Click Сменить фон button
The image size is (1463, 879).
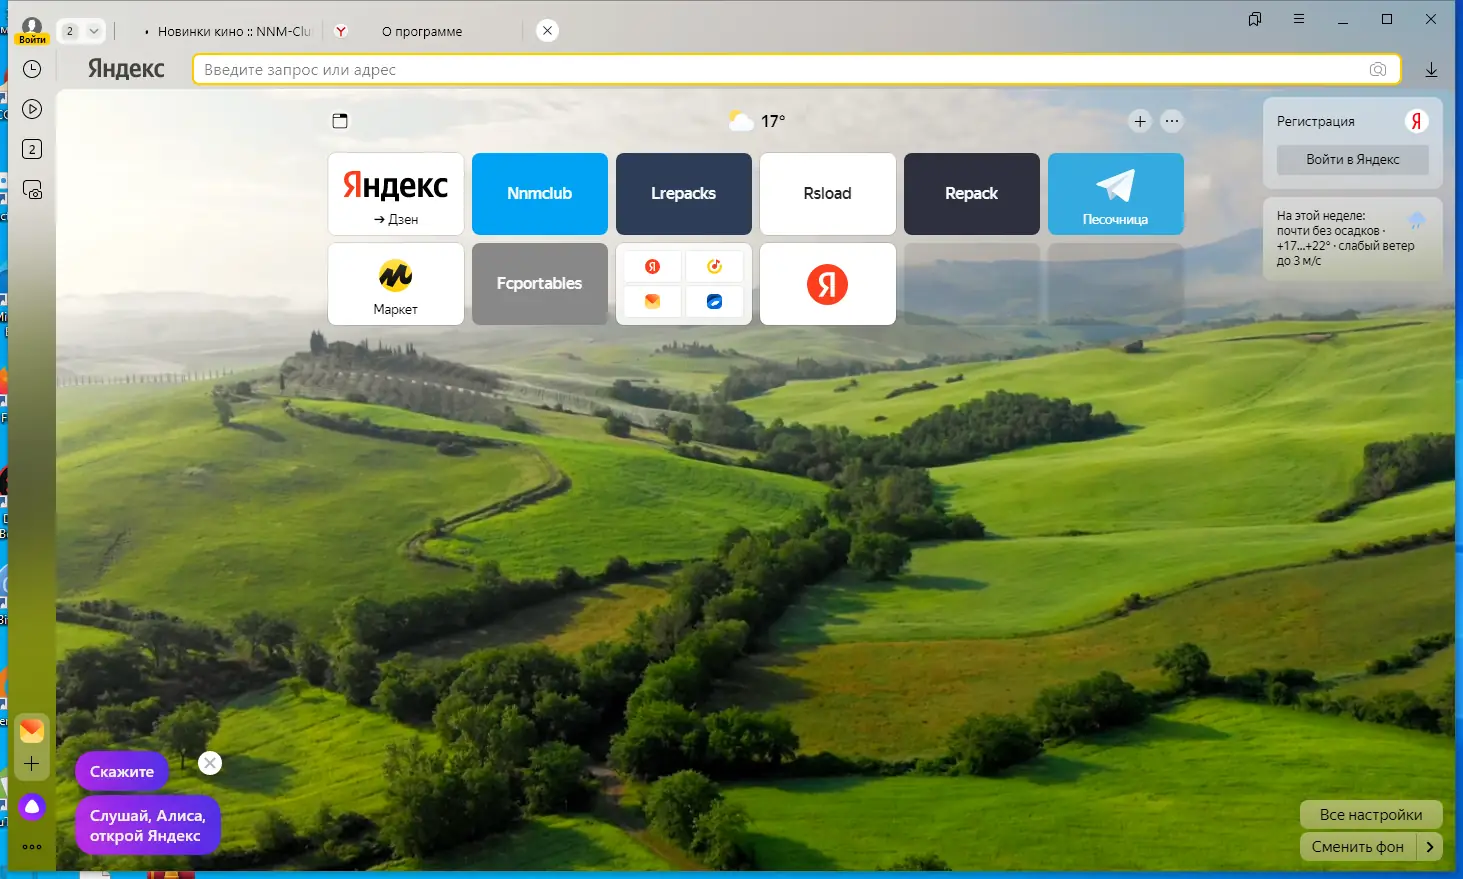[x=1358, y=847]
